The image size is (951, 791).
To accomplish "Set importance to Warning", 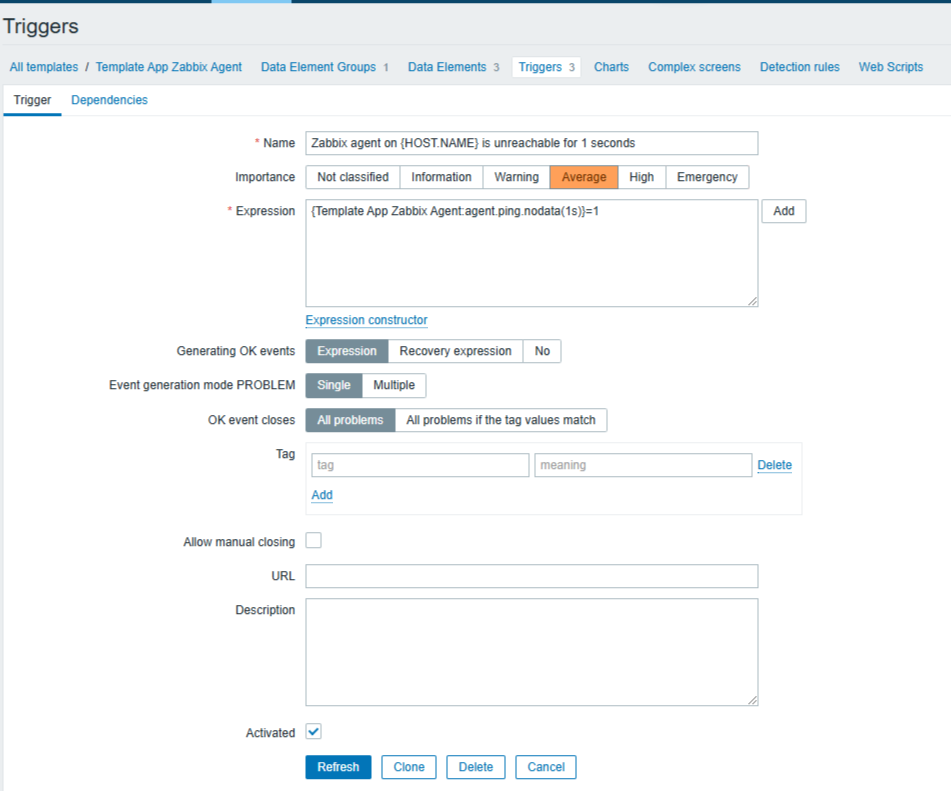I will click(516, 177).
